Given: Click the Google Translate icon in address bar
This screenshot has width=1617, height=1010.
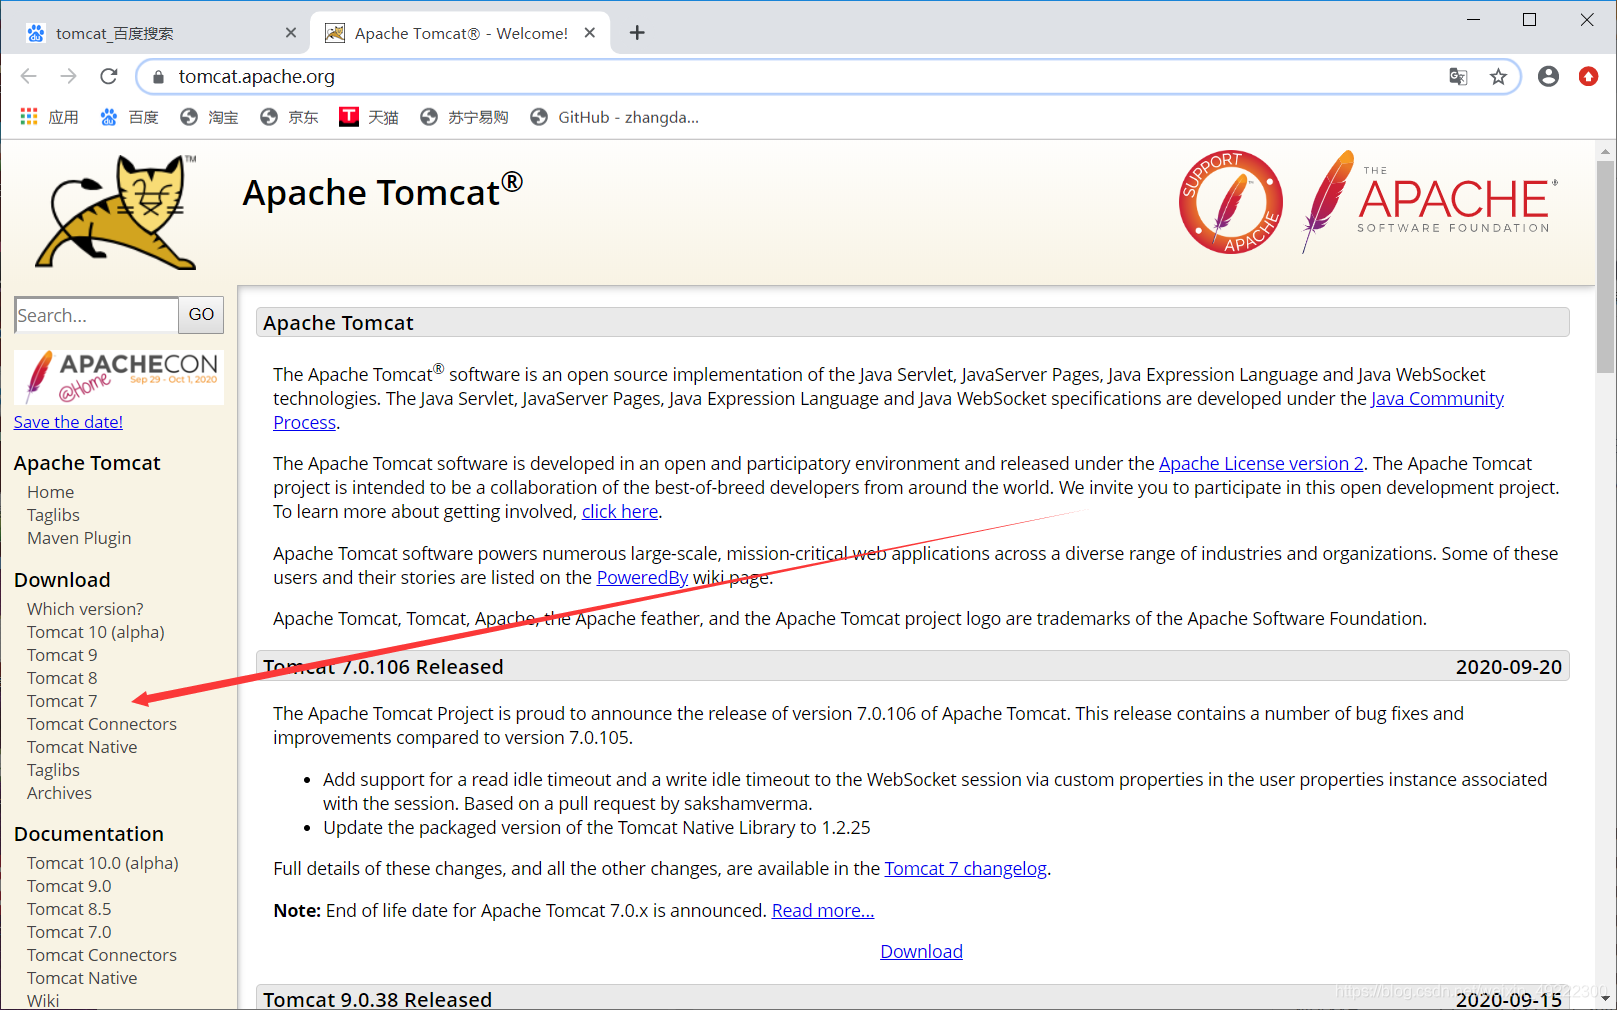Looking at the screenshot, I should [1458, 76].
